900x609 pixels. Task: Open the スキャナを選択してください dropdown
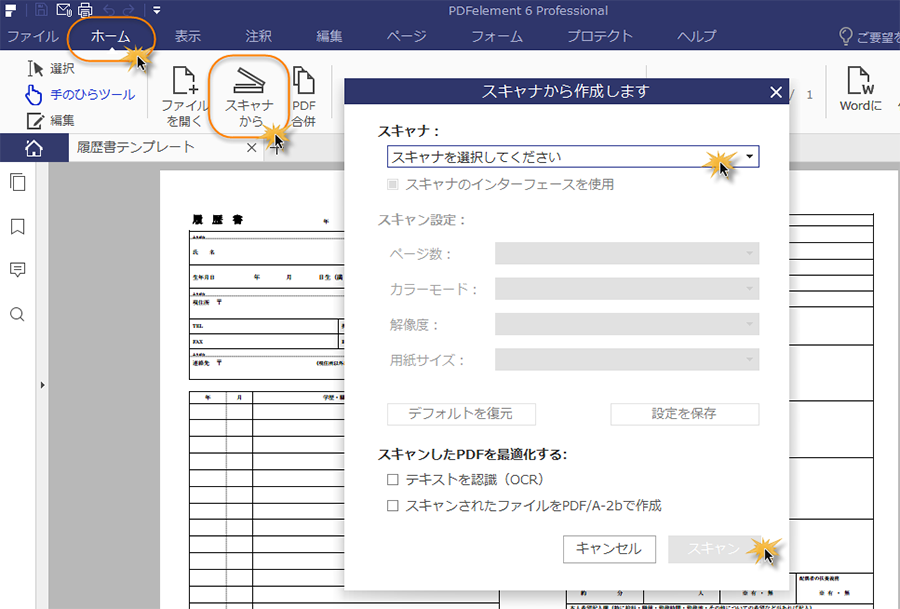(x=573, y=157)
